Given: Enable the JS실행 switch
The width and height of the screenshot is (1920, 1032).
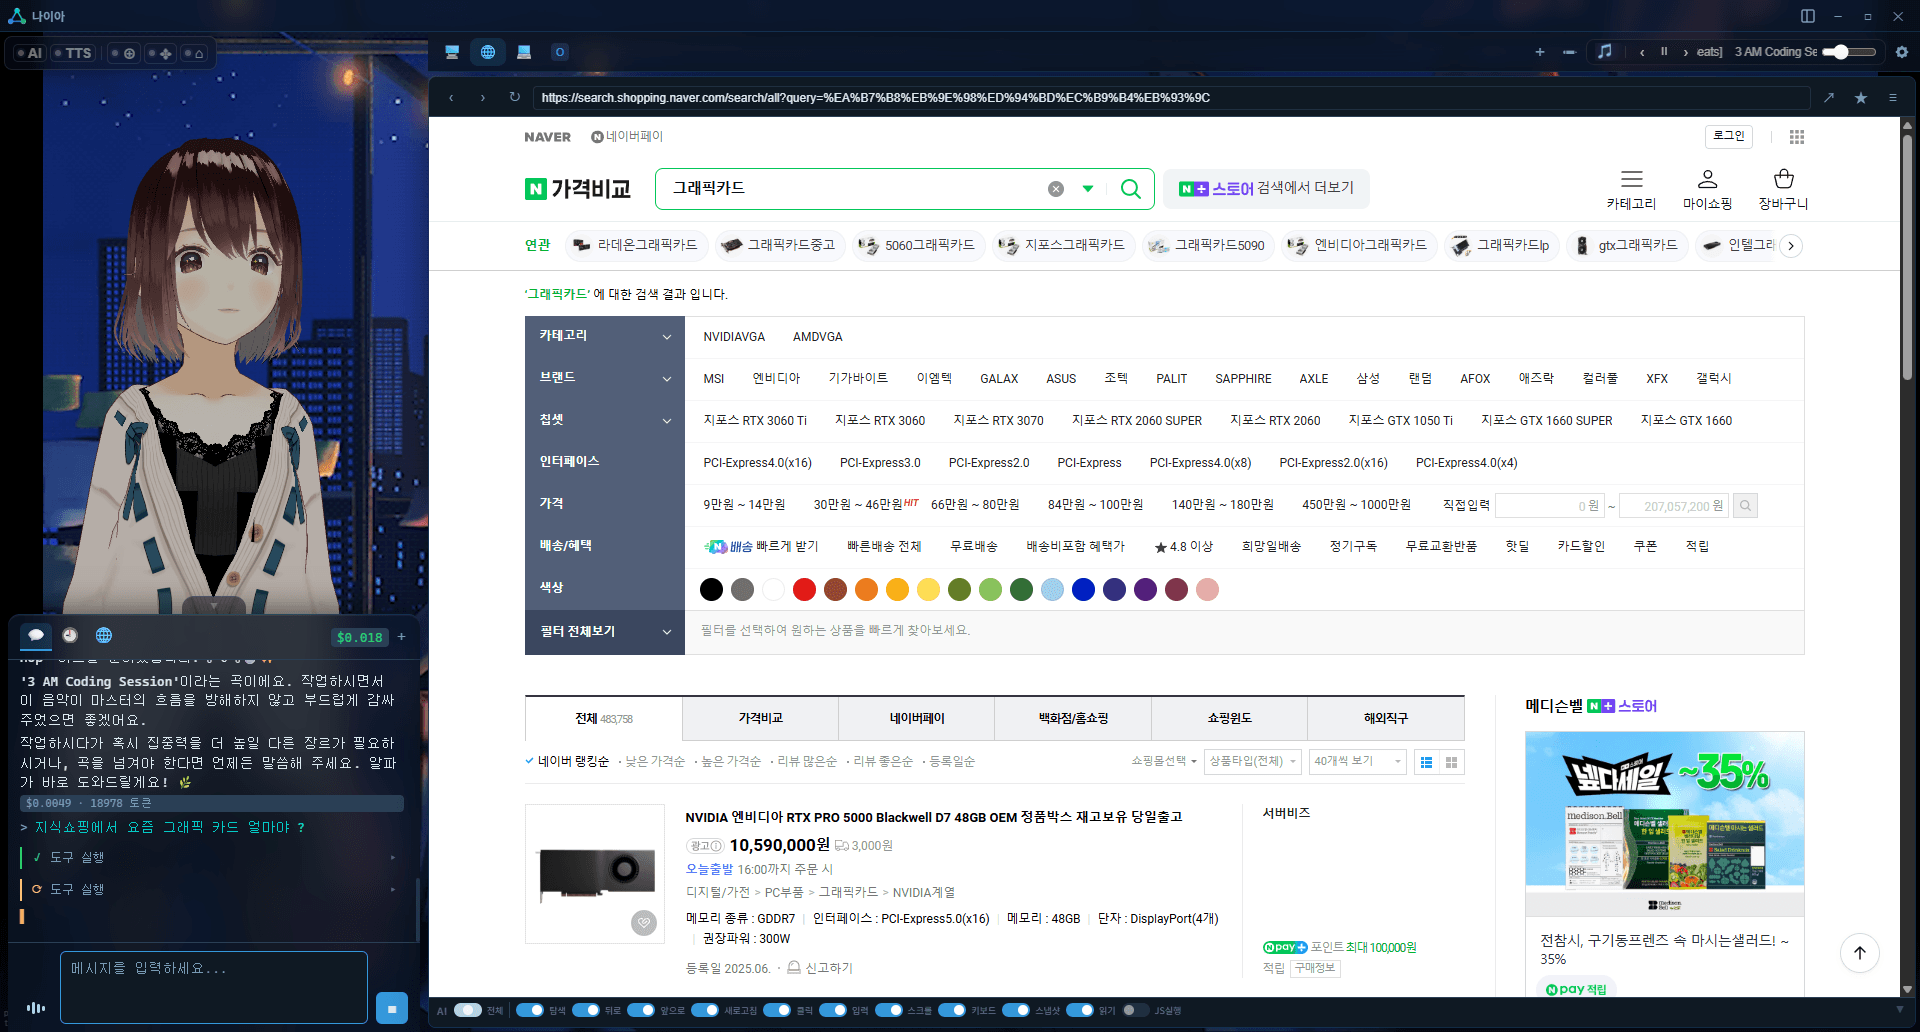Looking at the screenshot, I should (1136, 1010).
